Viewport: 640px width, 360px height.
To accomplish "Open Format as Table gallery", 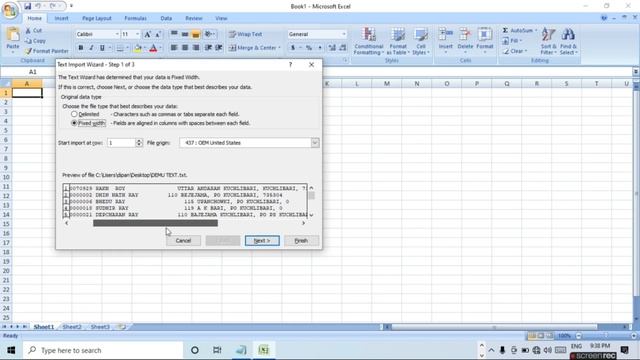I will (398, 41).
